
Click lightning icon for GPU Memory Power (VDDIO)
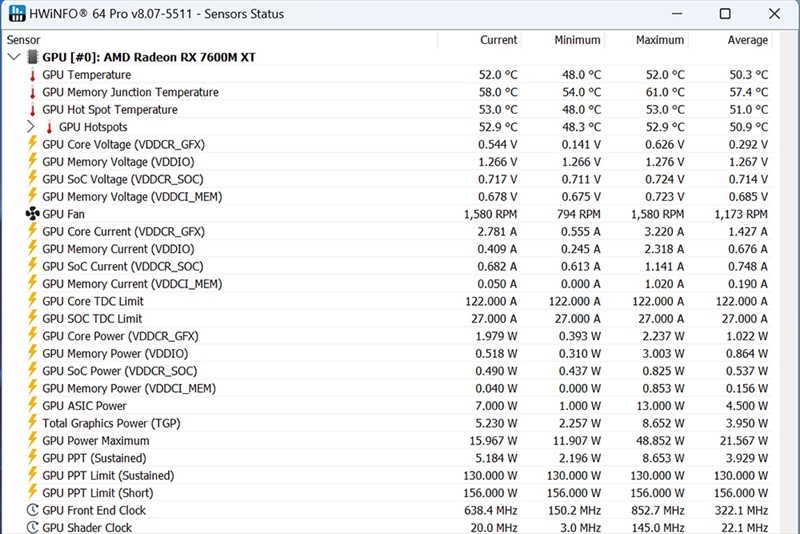[x=32, y=353]
